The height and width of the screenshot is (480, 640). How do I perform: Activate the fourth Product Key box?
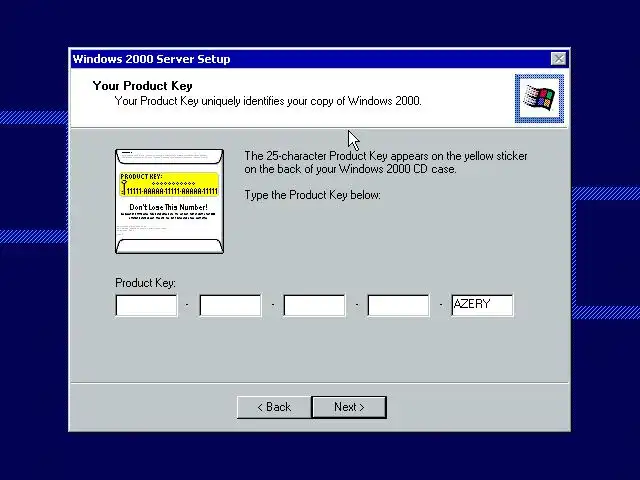point(398,305)
